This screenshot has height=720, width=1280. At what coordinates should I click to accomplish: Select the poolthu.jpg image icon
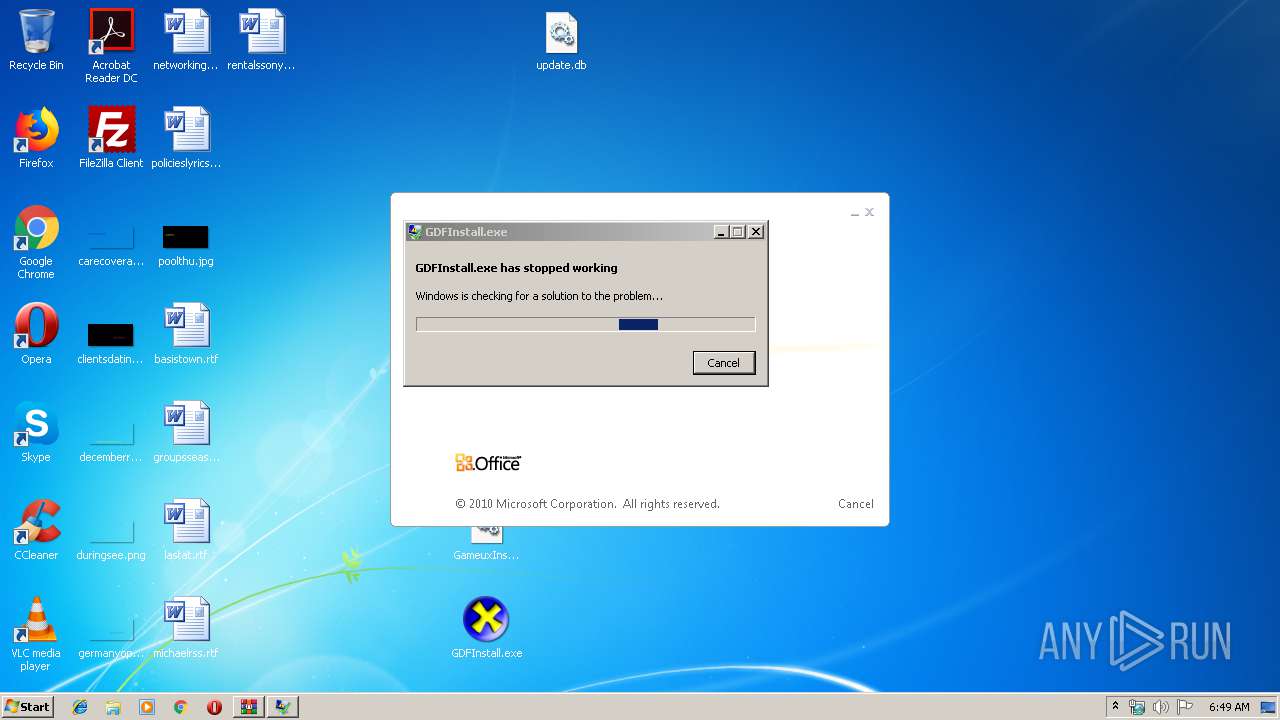pyautogui.click(x=186, y=246)
